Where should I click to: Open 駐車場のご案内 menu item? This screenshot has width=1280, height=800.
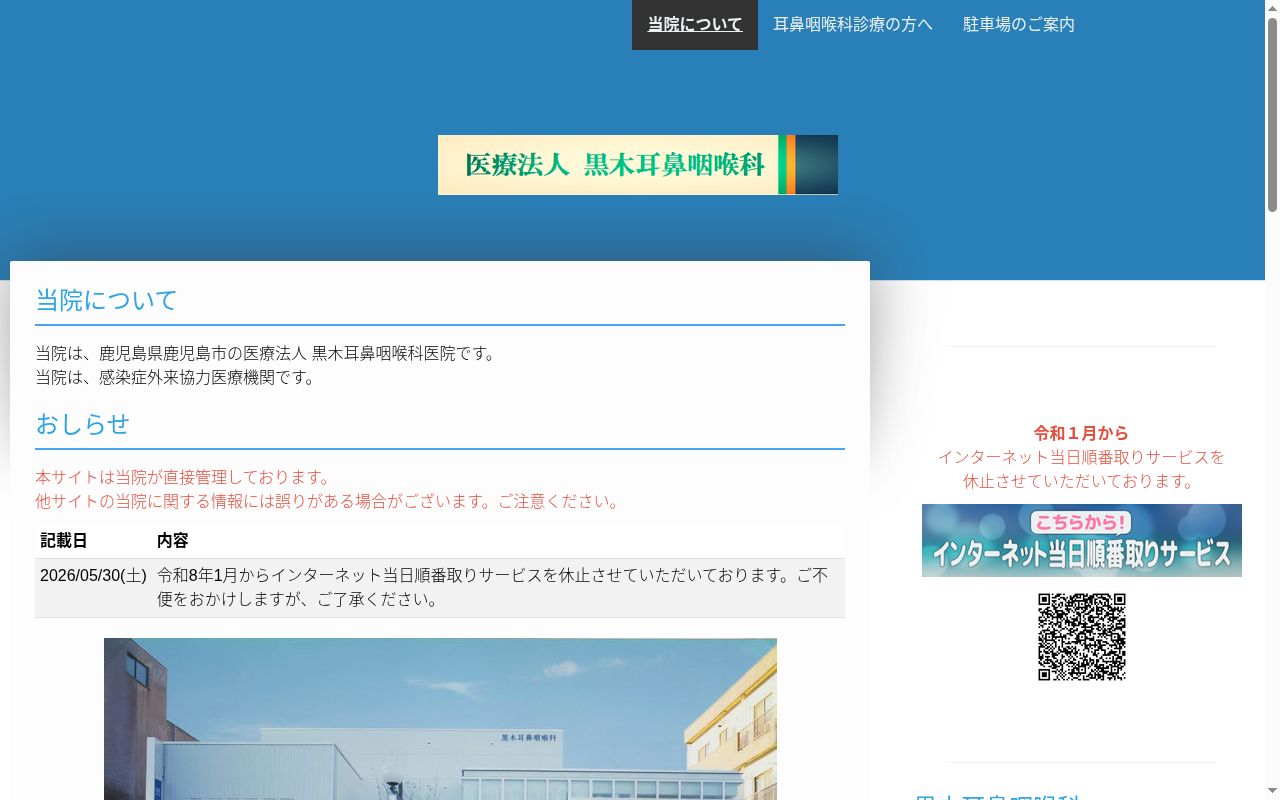(1019, 24)
